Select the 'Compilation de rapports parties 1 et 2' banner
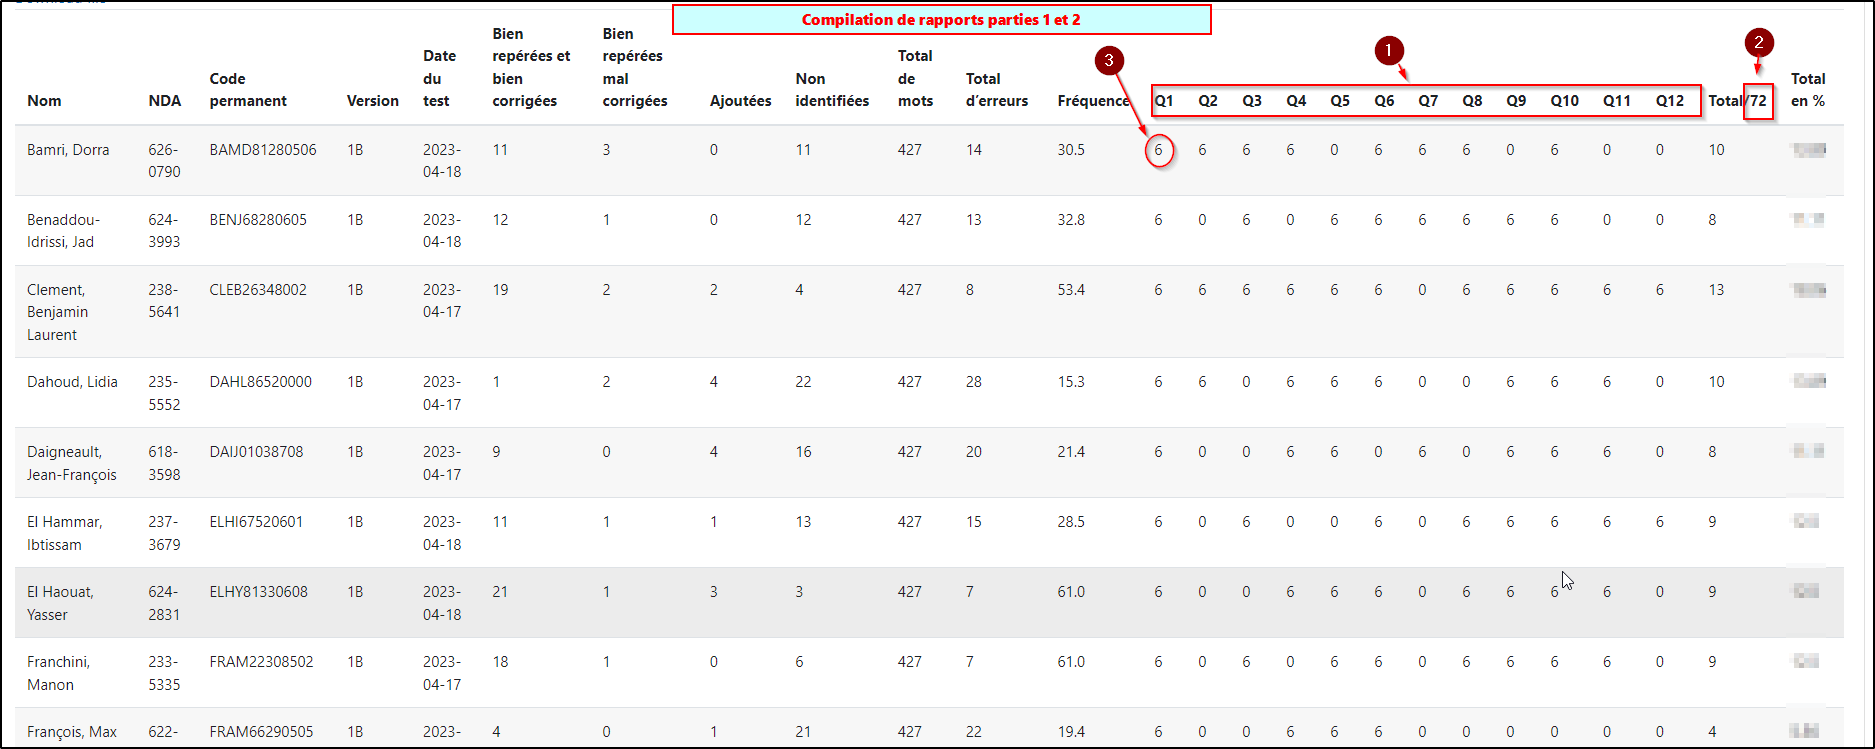The image size is (1875, 749). click(x=940, y=20)
